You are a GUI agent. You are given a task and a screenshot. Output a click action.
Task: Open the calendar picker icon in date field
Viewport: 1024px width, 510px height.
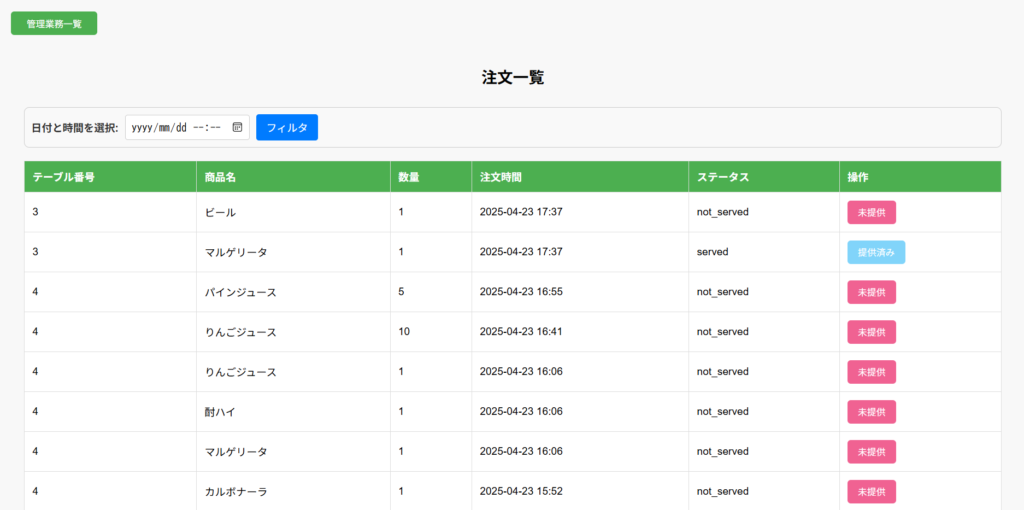(237, 127)
